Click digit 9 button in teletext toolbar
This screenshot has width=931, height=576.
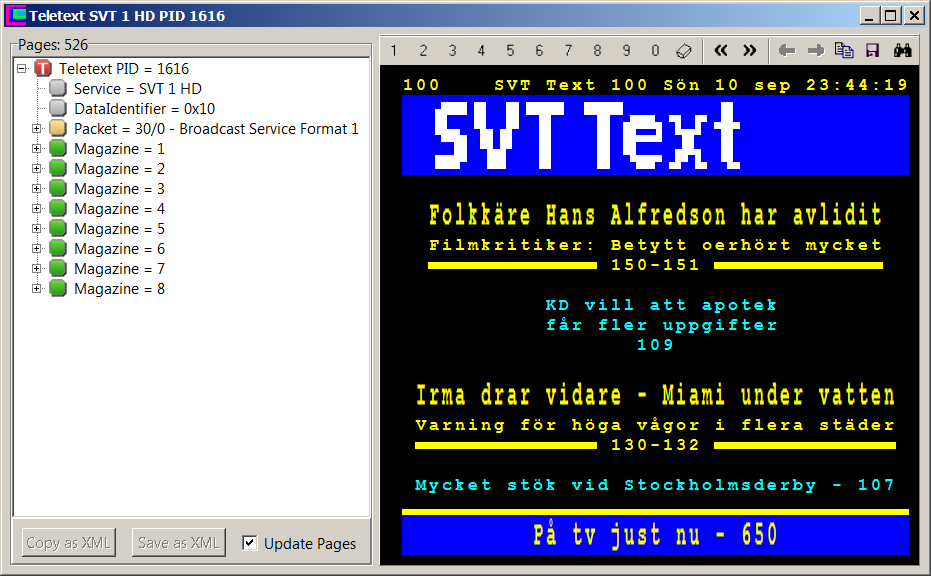click(x=626, y=50)
